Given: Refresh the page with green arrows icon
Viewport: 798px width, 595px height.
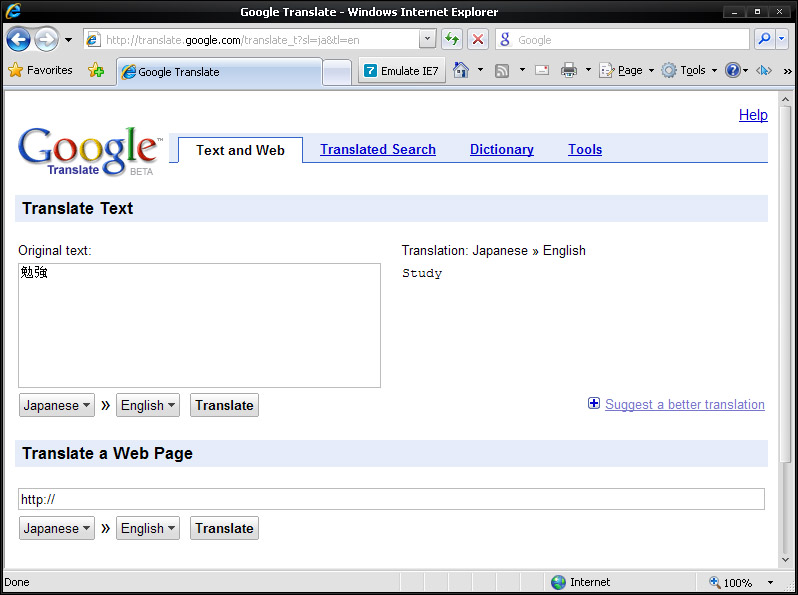Looking at the screenshot, I should tap(452, 39).
